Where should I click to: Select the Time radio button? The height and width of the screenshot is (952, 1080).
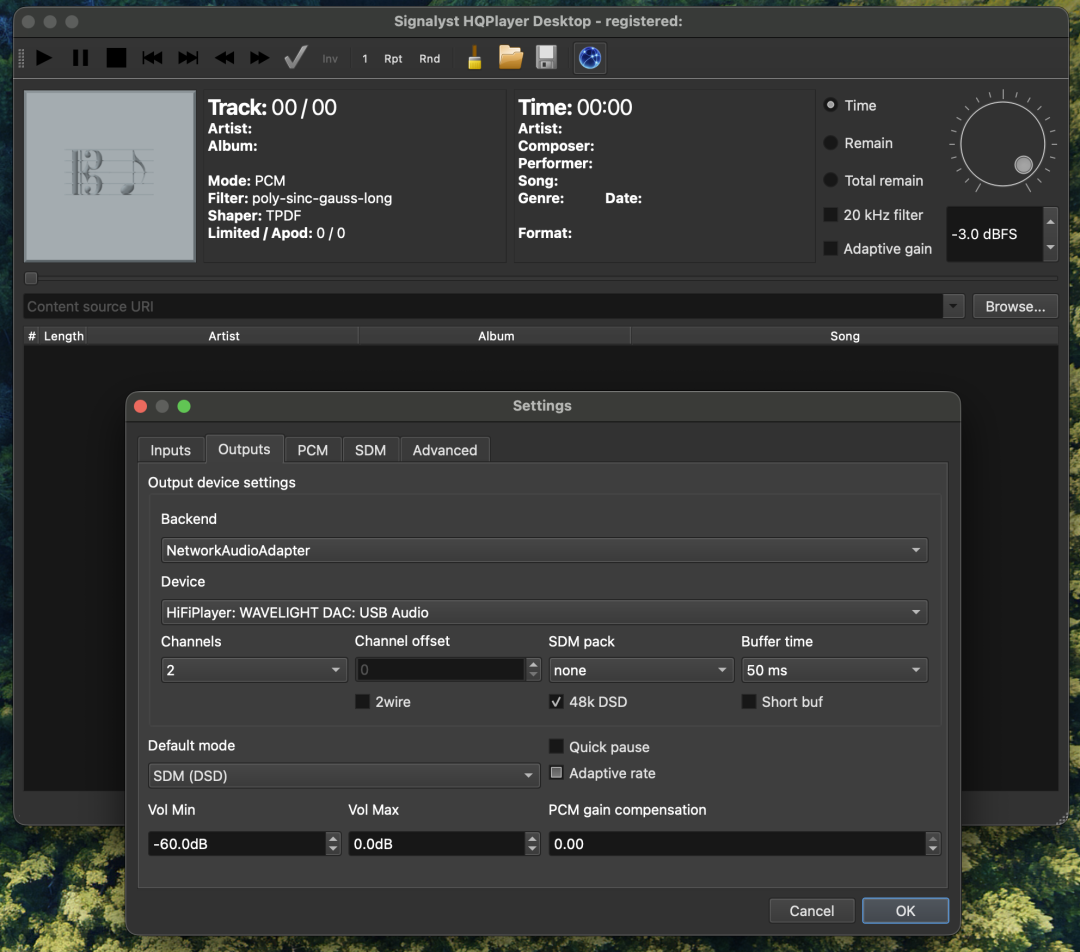(x=831, y=105)
